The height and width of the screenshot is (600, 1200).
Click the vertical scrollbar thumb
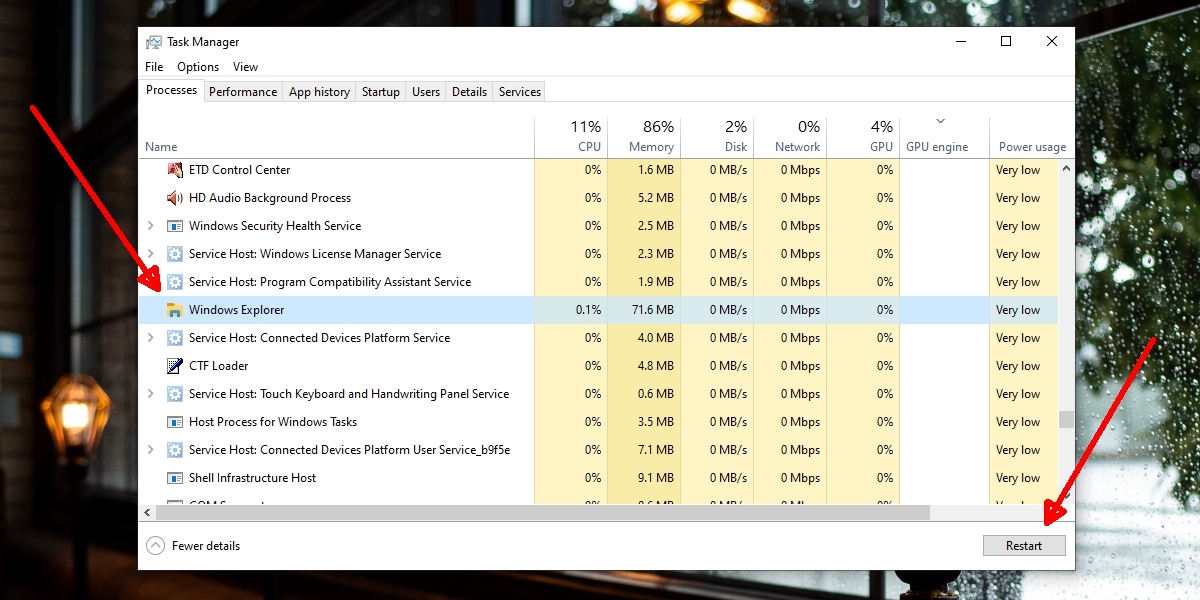pyautogui.click(x=1066, y=419)
